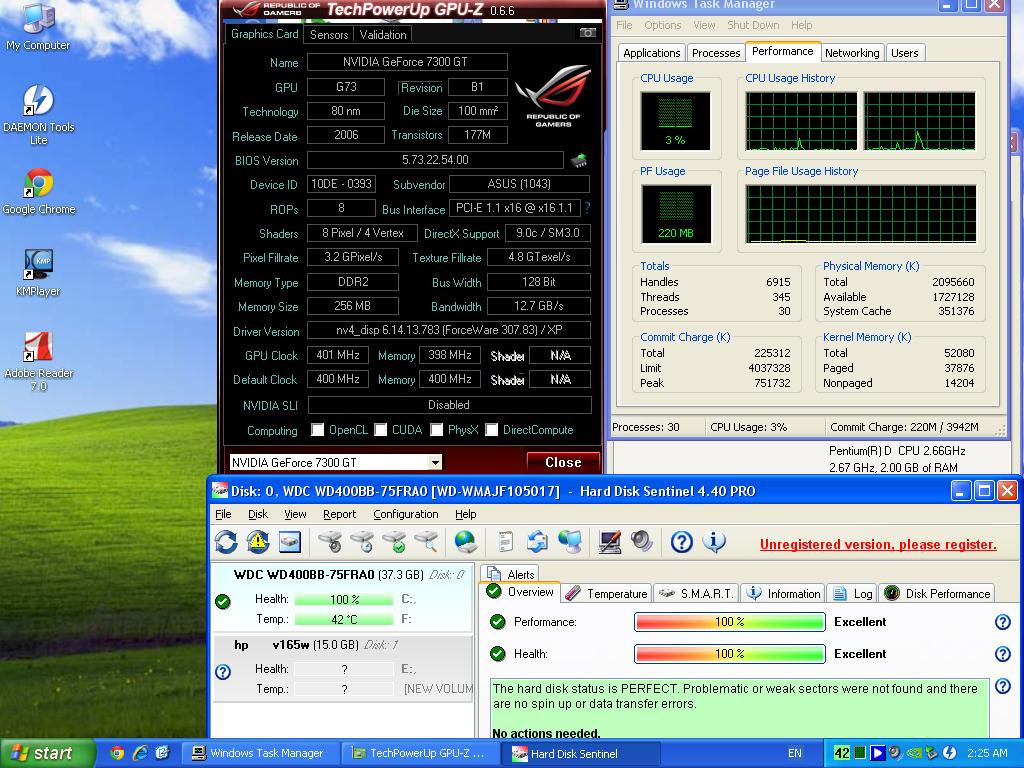Click the BIOS chip icon next to BIOS Version

[578, 160]
